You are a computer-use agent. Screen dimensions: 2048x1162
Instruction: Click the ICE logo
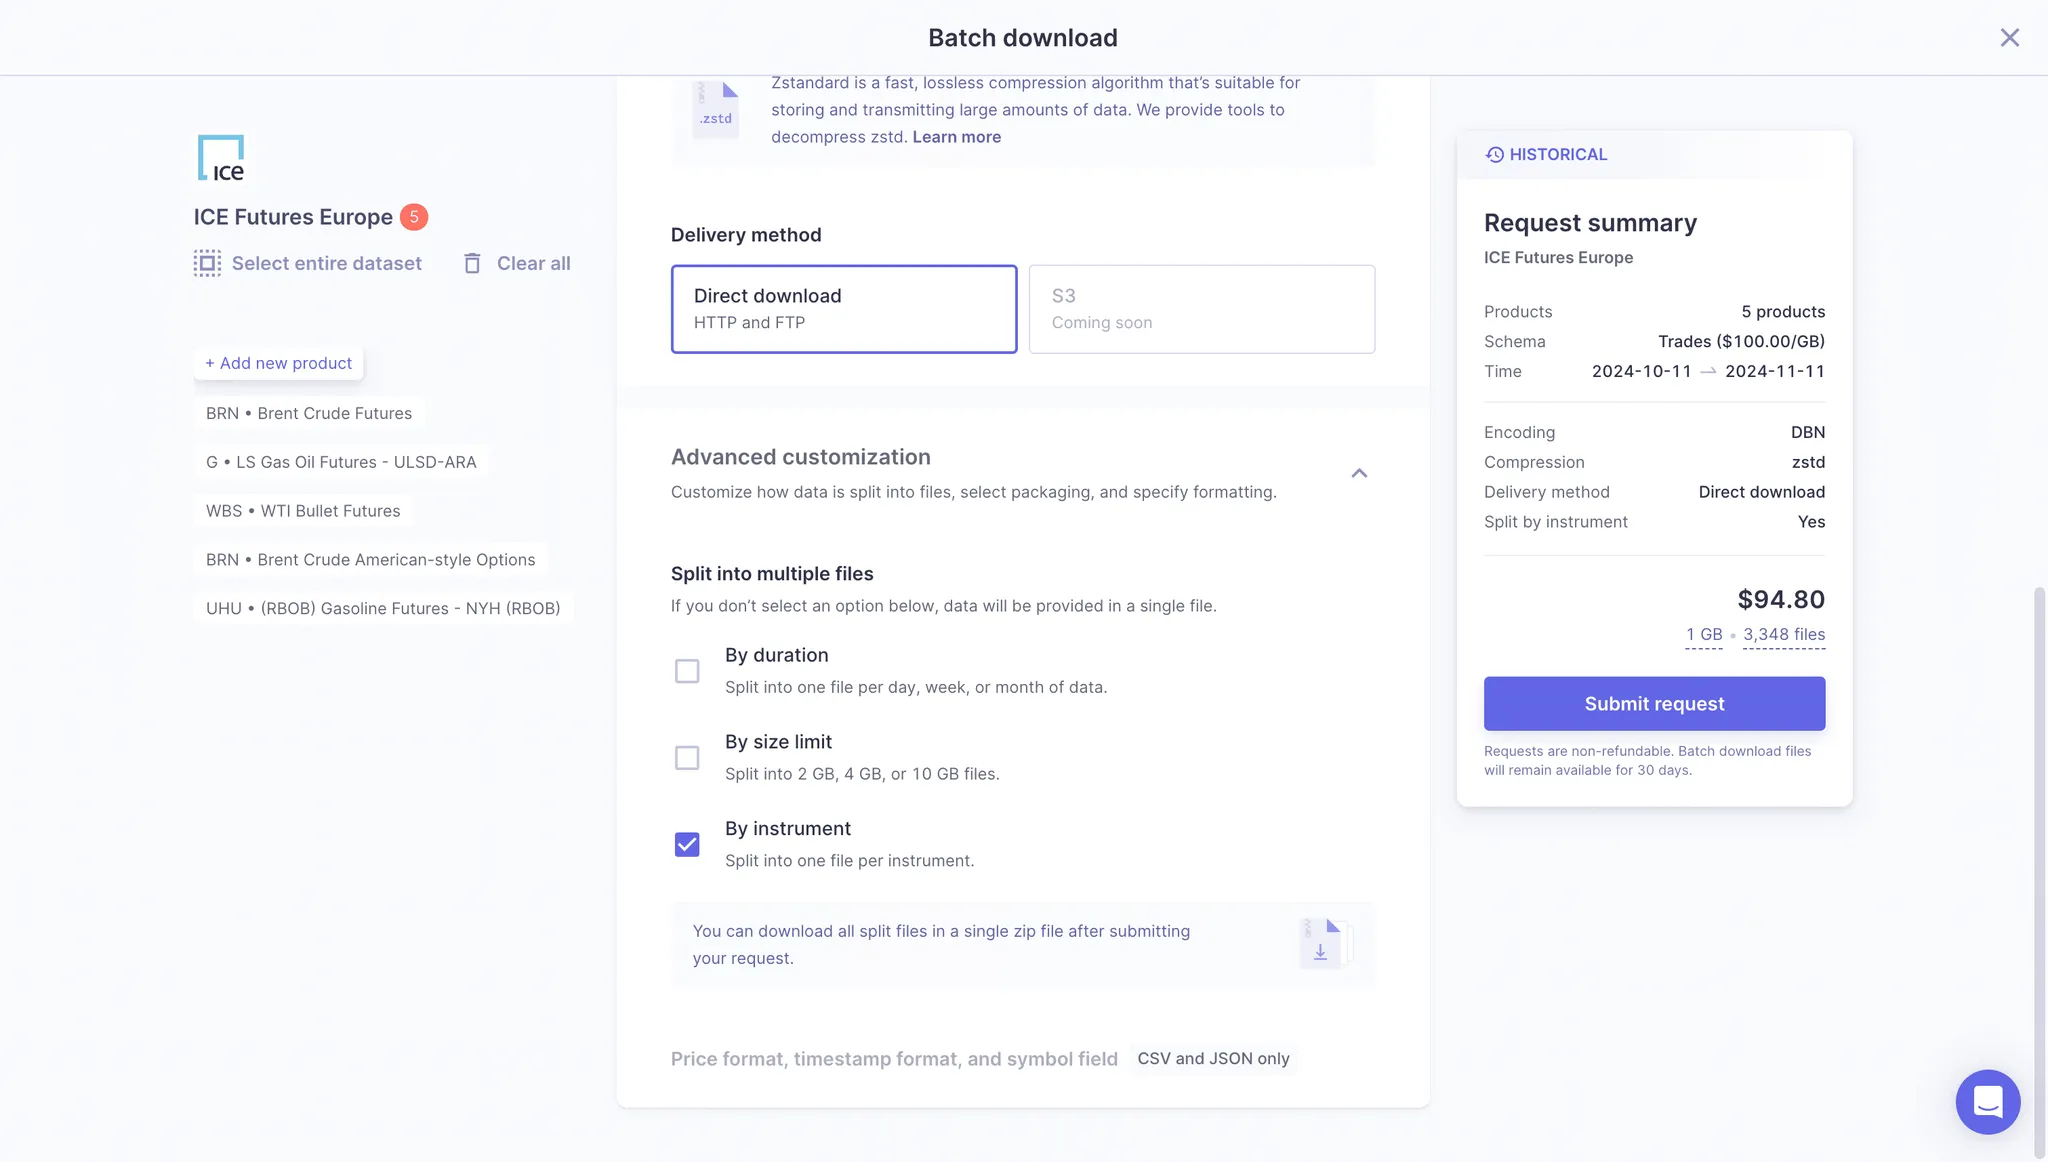[x=221, y=158]
